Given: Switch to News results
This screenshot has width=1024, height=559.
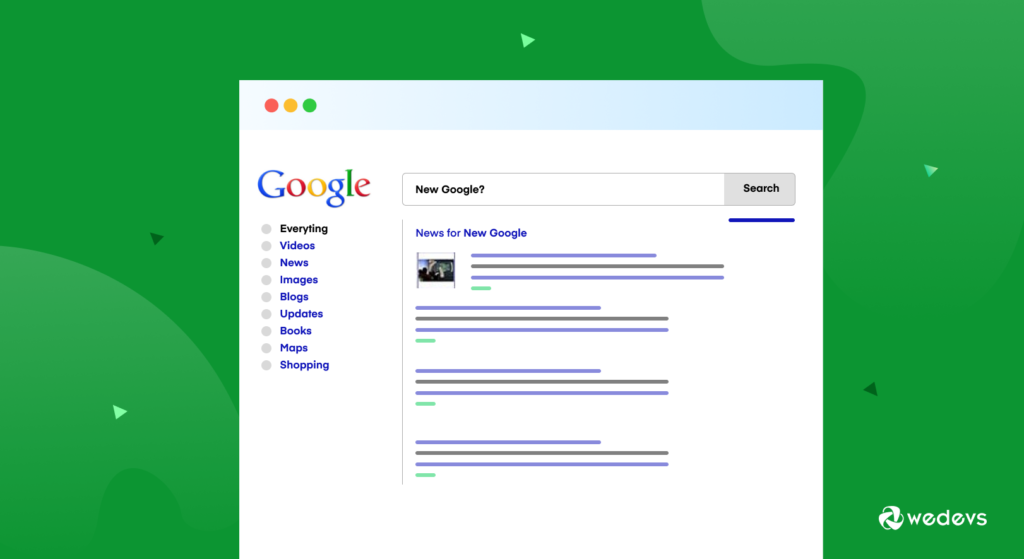Looking at the screenshot, I should (294, 263).
